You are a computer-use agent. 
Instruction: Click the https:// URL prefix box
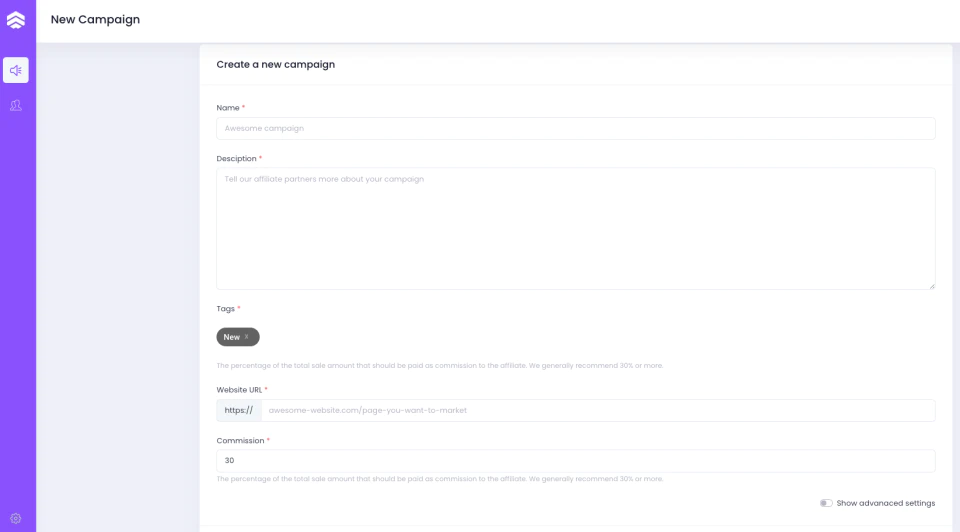(239, 411)
